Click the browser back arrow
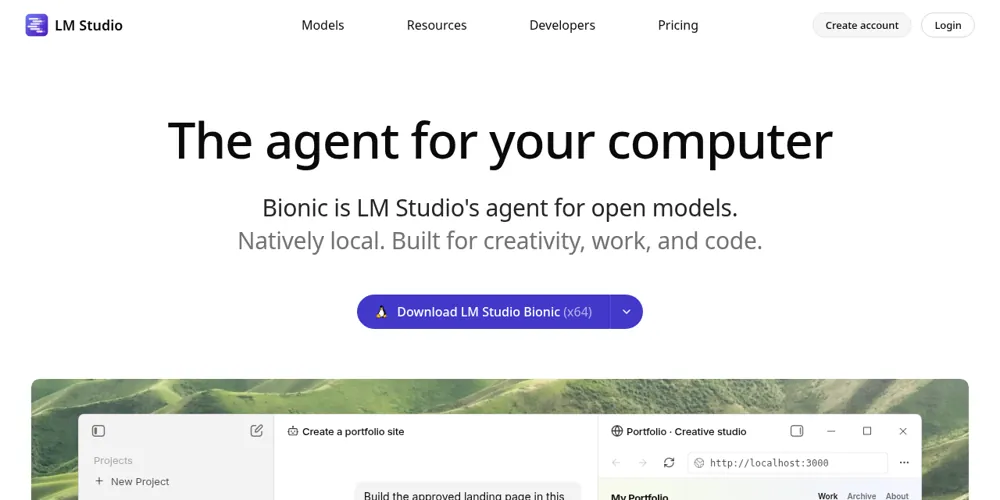The height and width of the screenshot is (500, 1000). click(615, 462)
